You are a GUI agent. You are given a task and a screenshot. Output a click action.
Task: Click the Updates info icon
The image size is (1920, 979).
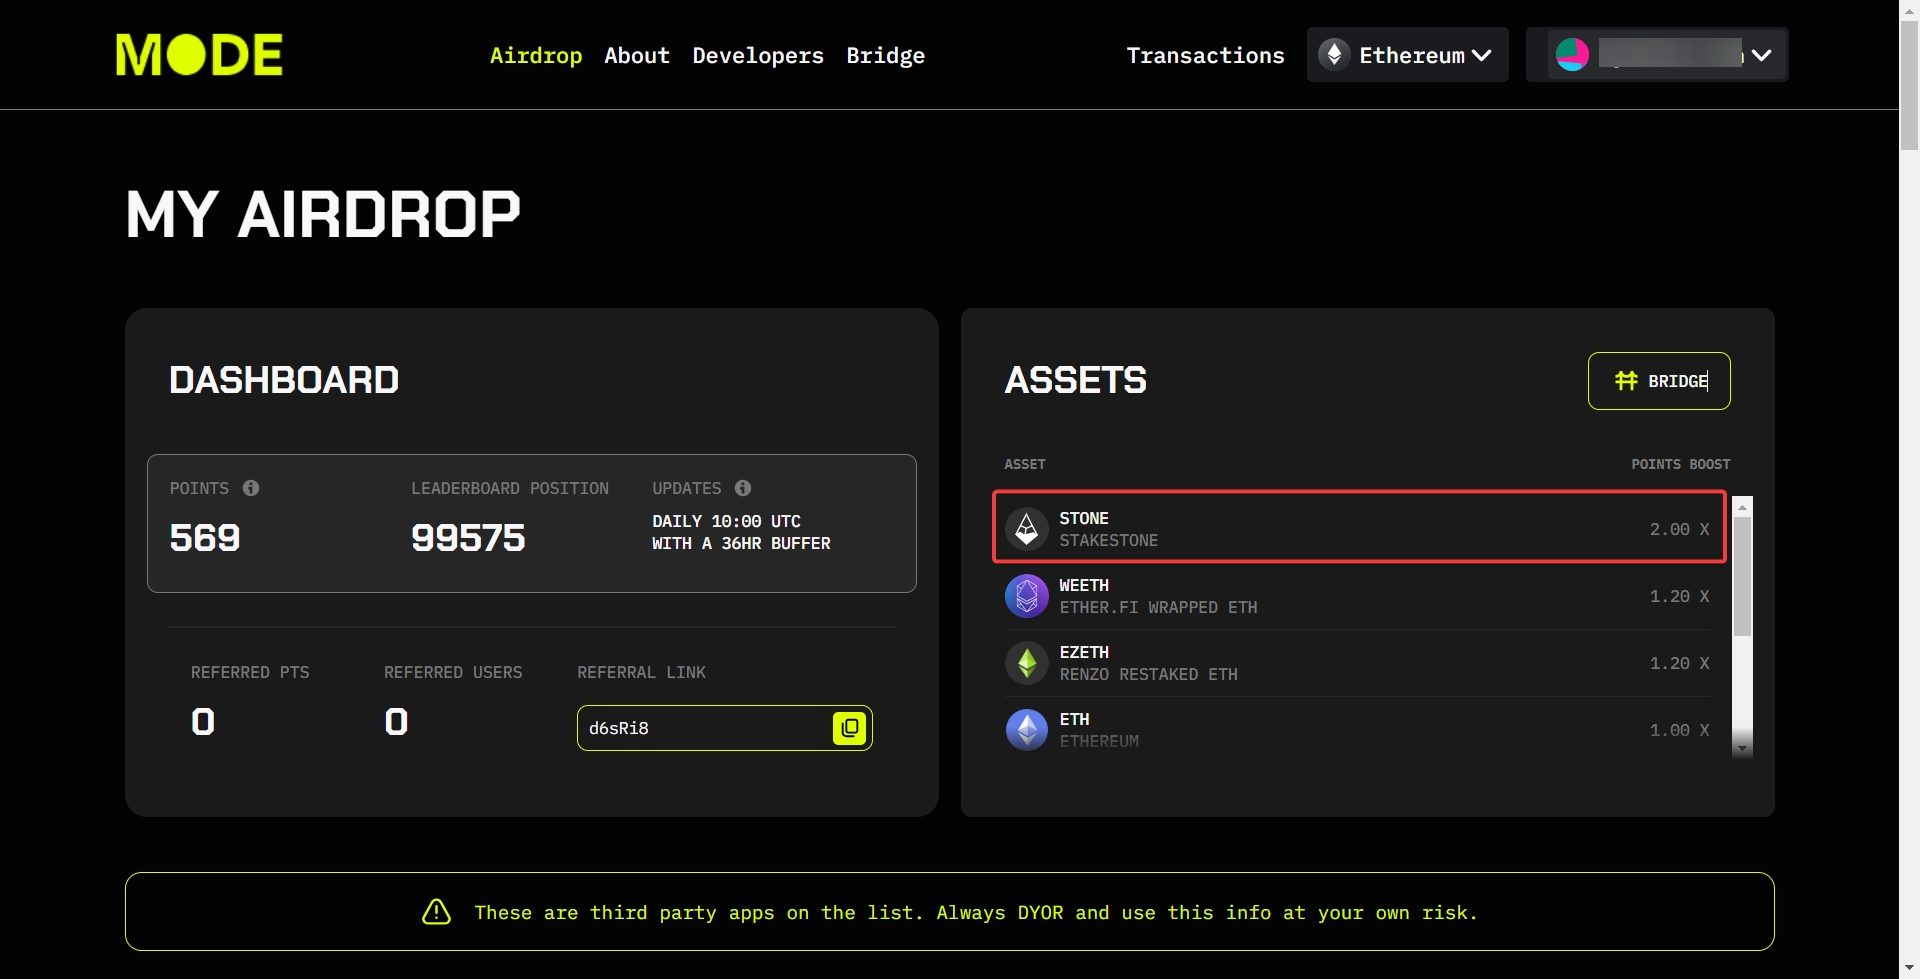(x=743, y=488)
